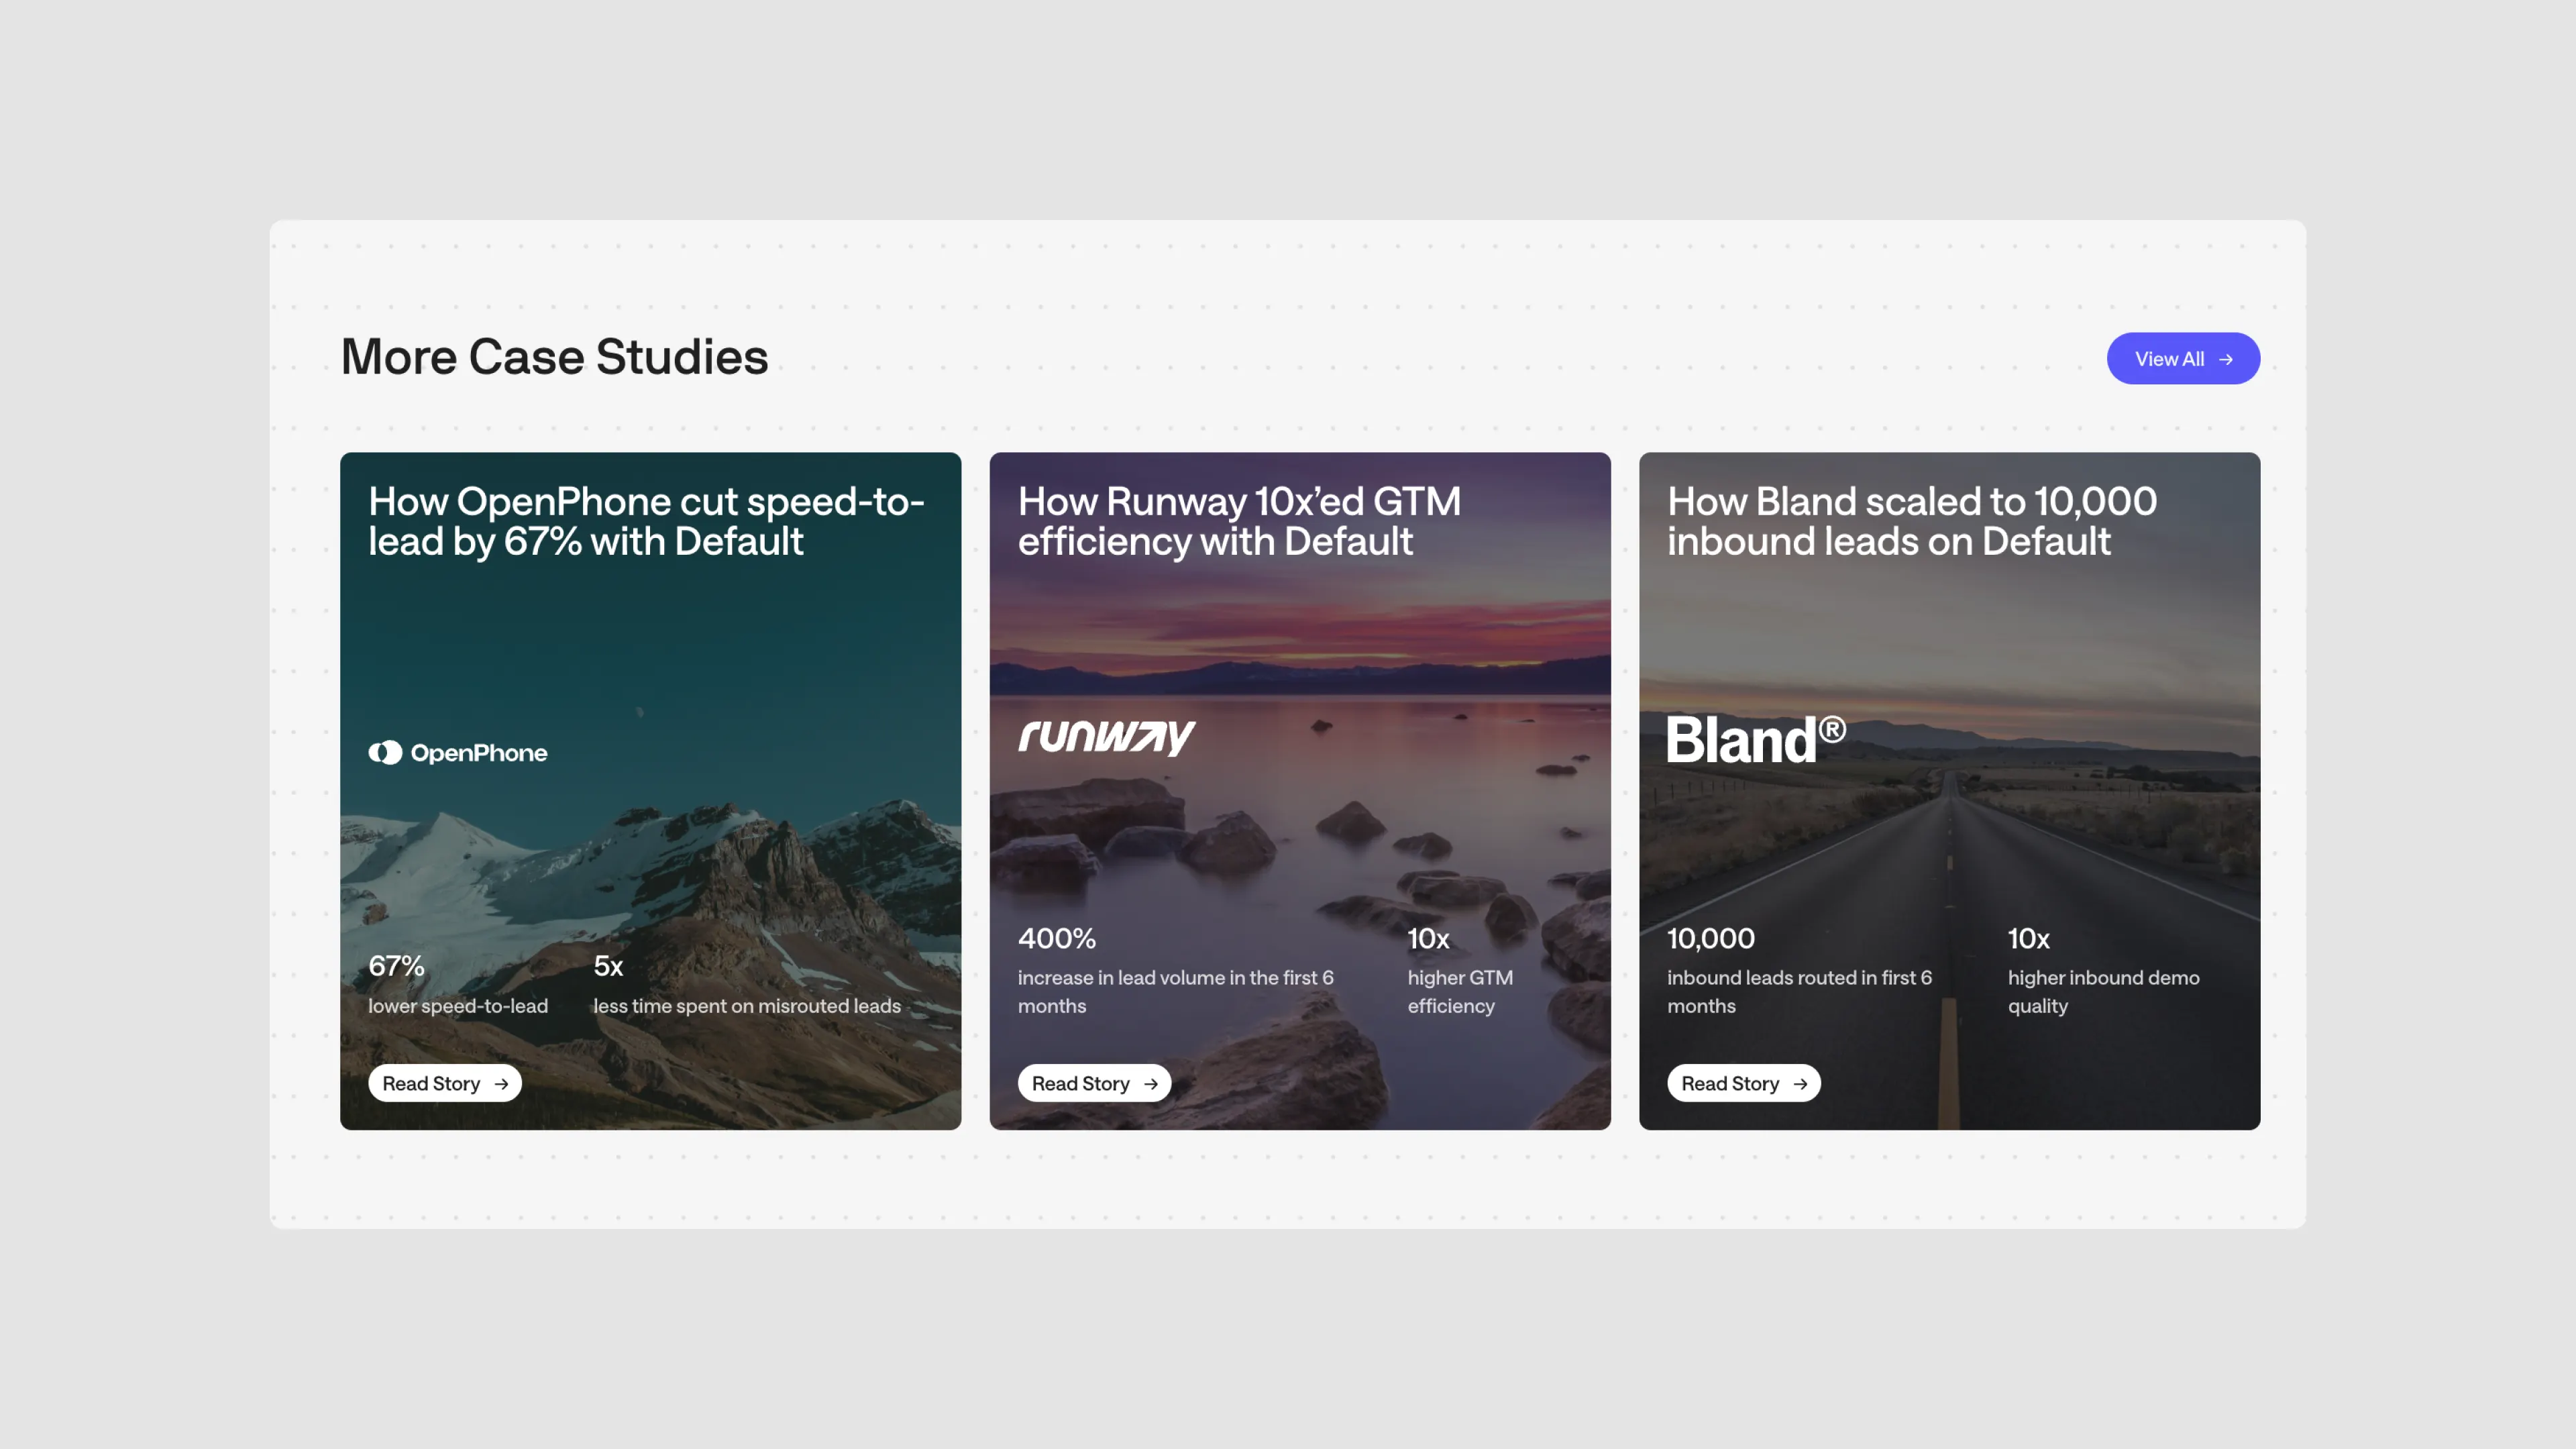Click the mountain photo on OpenPhone card

700,870
